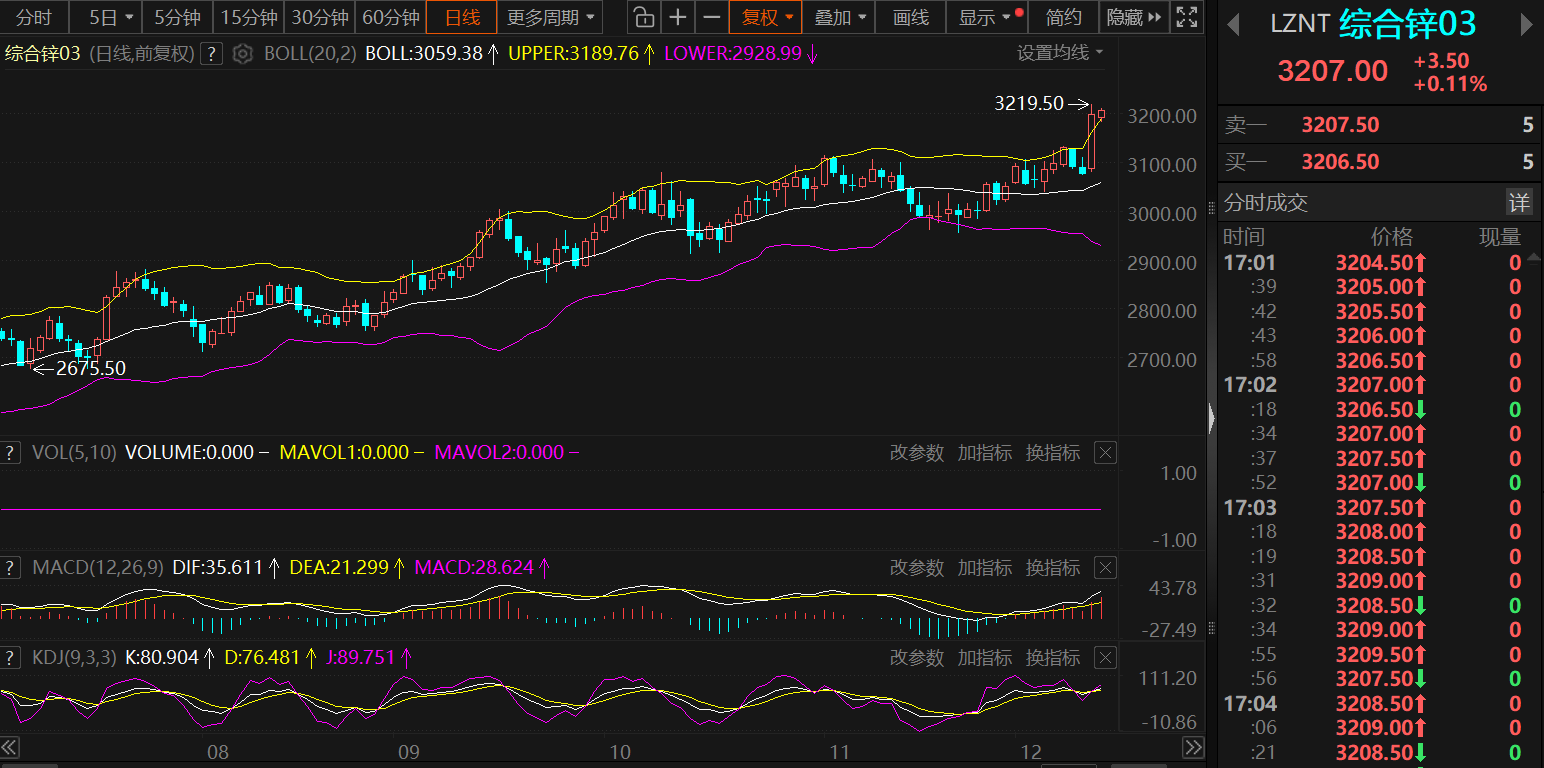This screenshot has width=1544, height=768.
Task: Close the MACD indicator panel
Action: (x=1105, y=568)
